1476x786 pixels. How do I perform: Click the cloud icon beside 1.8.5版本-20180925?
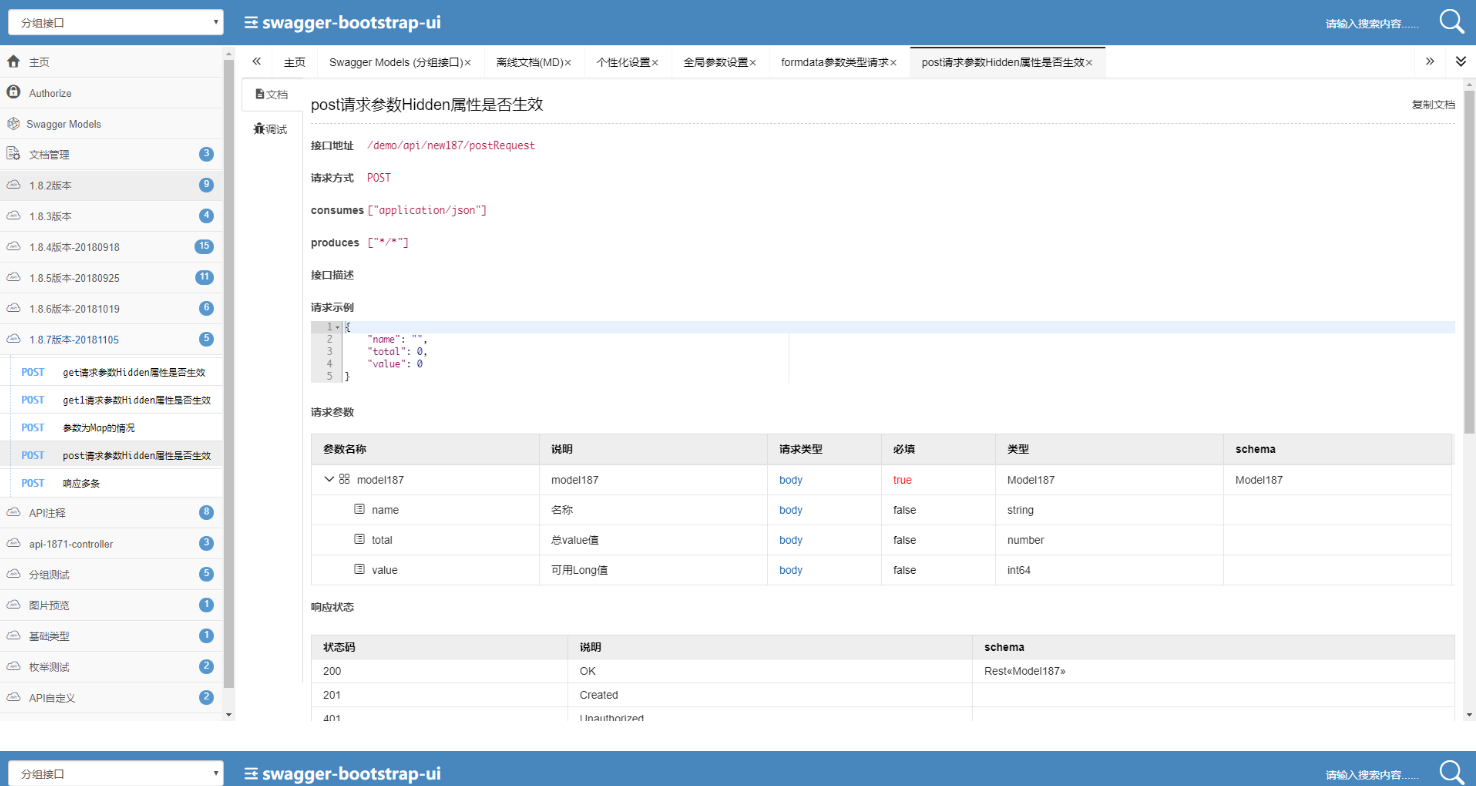tap(13, 278)
